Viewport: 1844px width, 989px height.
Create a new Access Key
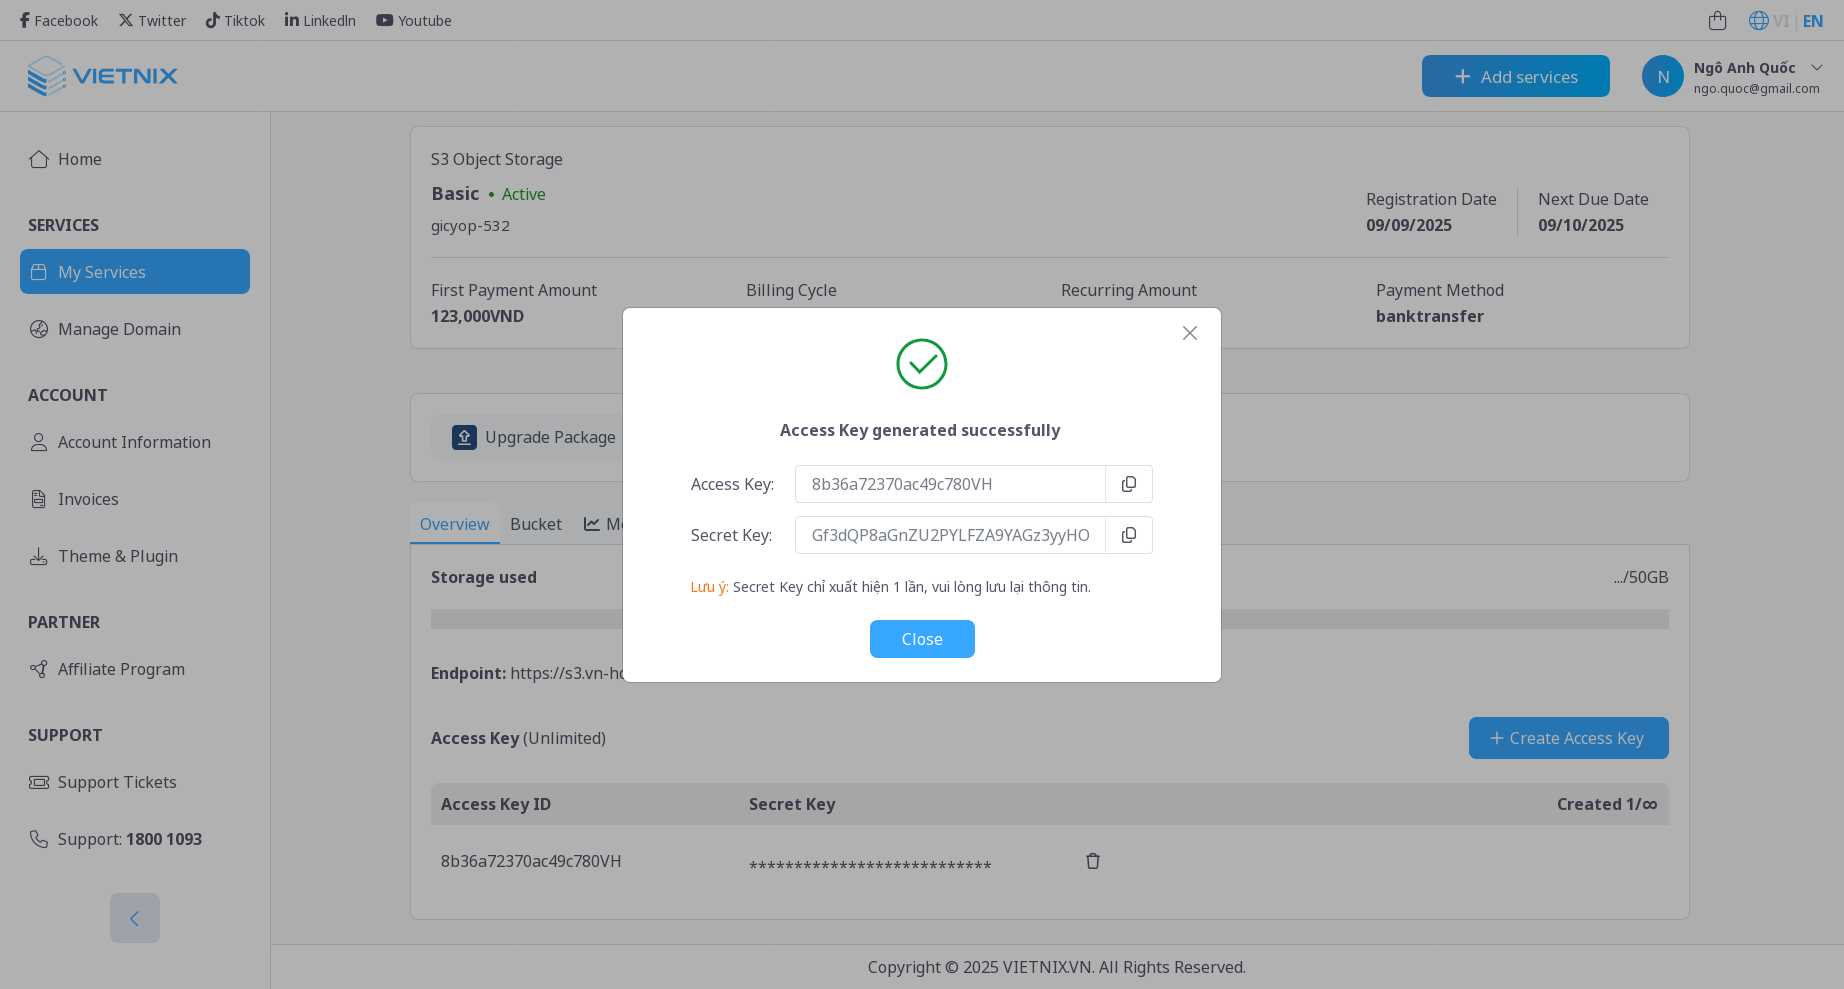tap(1568, 738)
